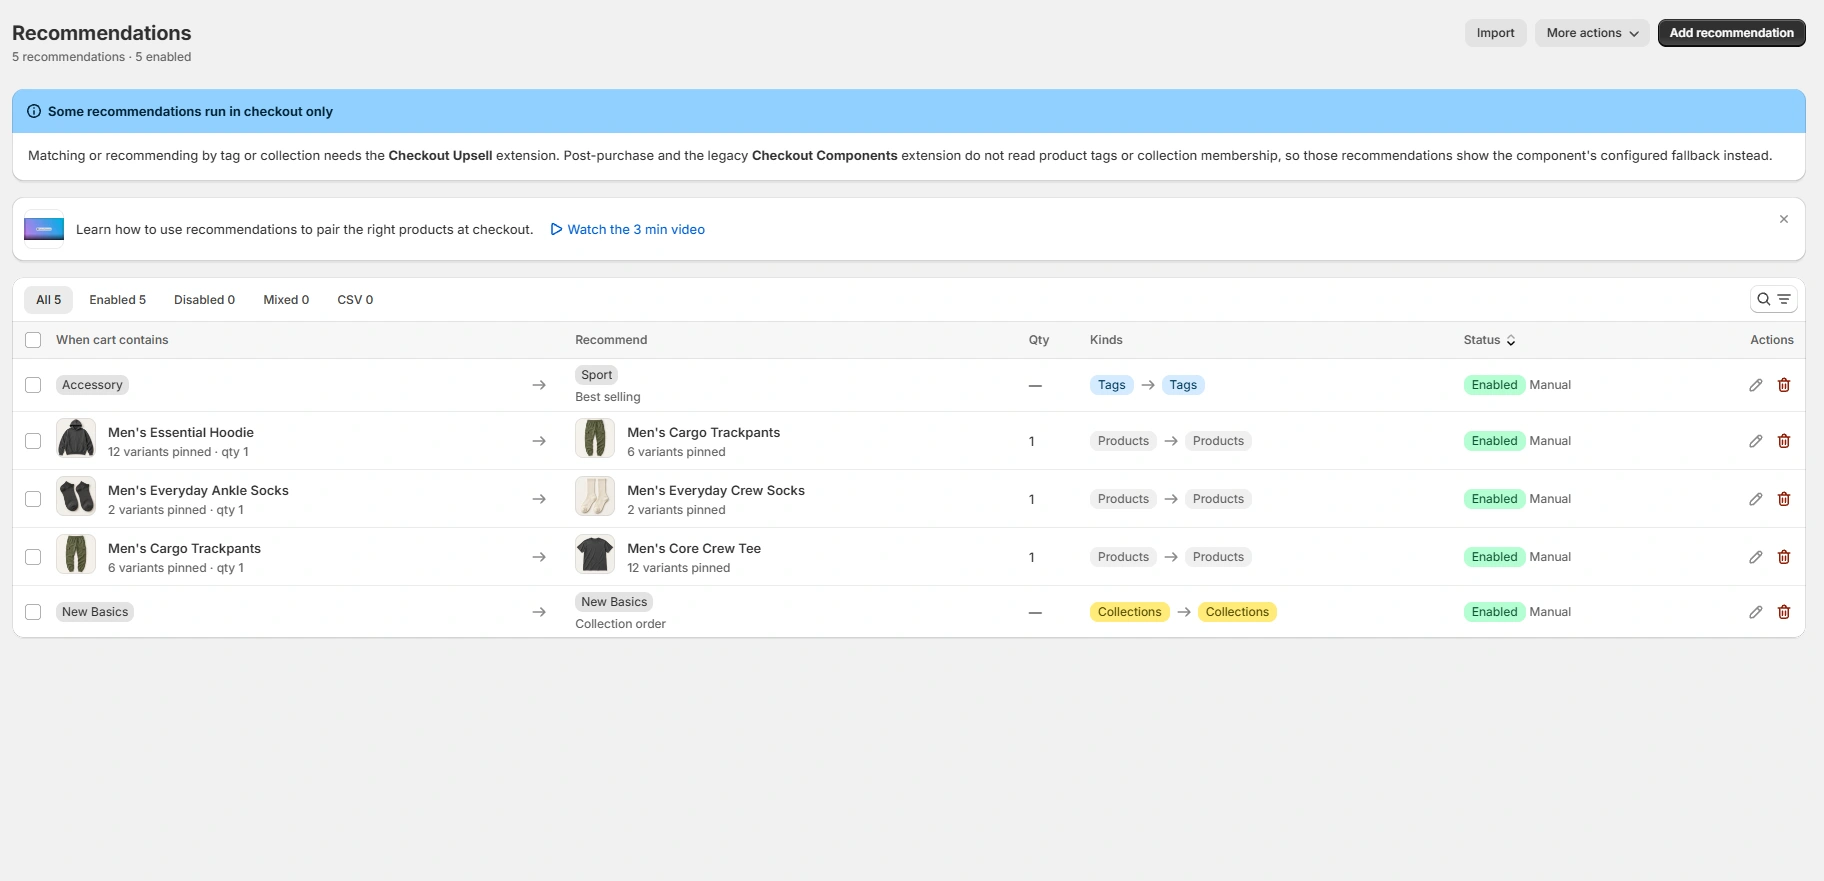
Task: Click the Import button
Action: [1495, 33]
